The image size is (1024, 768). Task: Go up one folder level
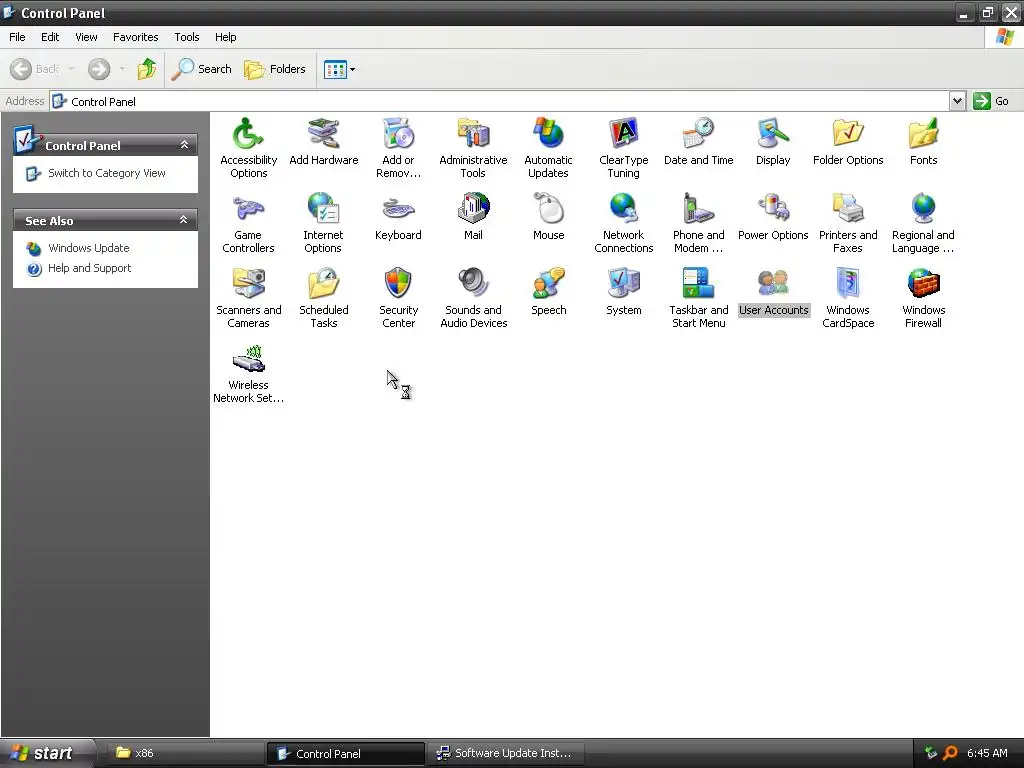pos(147,69)
